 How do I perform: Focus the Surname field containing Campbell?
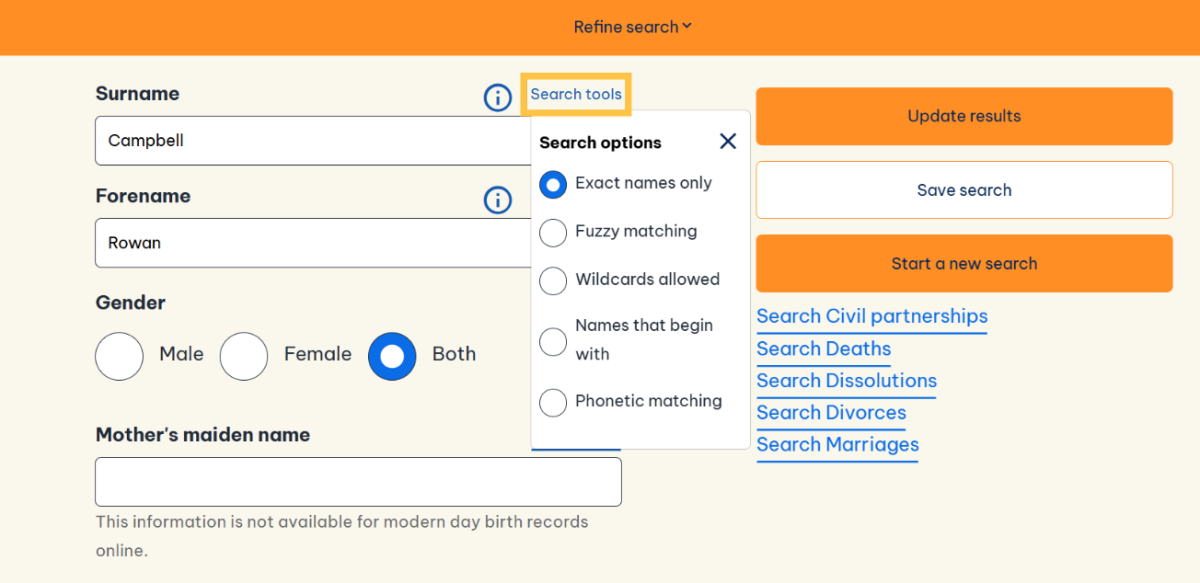314,141
